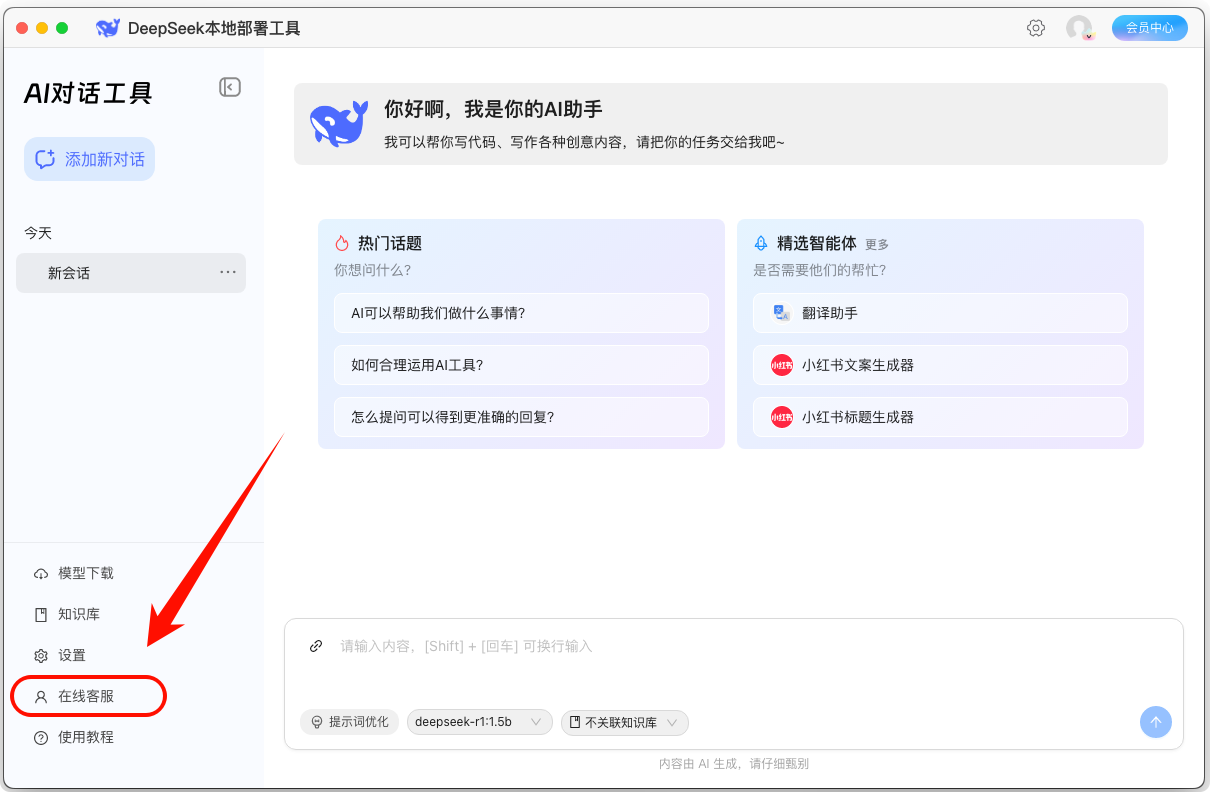Open 小红书标题生成器 agent
1210x792 pixels.
(940, 417)
